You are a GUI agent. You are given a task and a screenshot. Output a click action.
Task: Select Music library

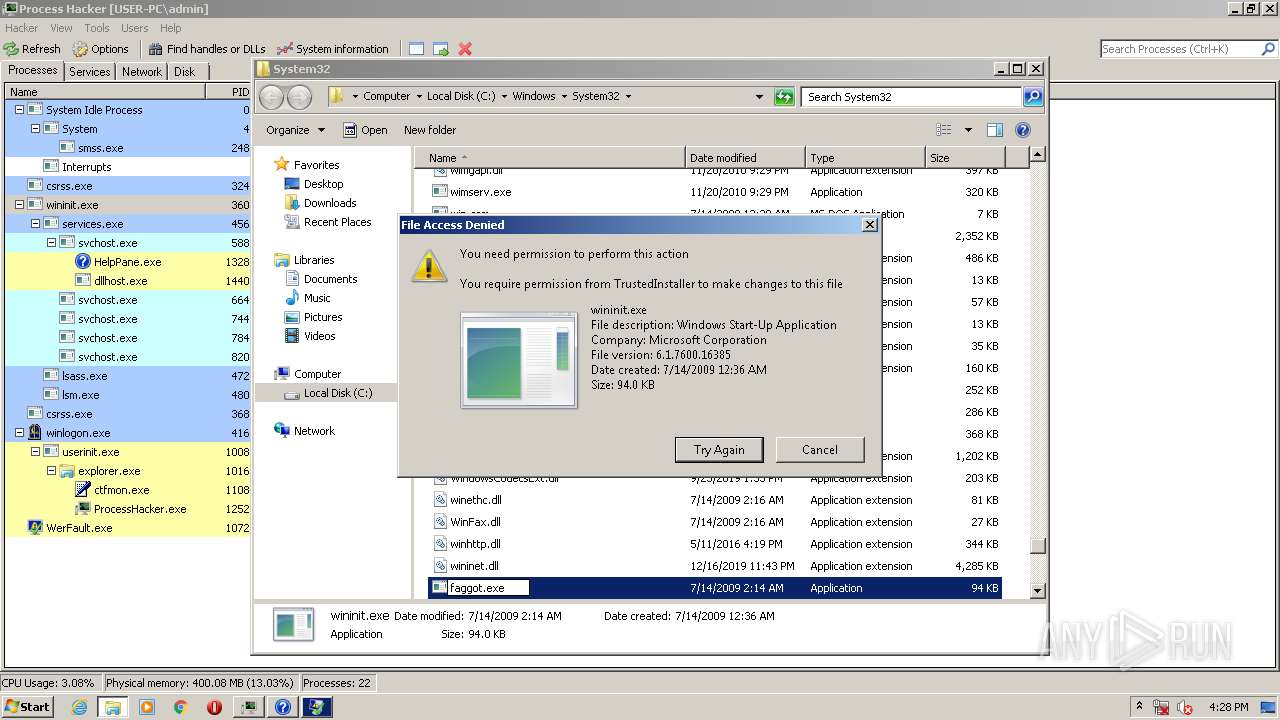(x=317, y=298)
